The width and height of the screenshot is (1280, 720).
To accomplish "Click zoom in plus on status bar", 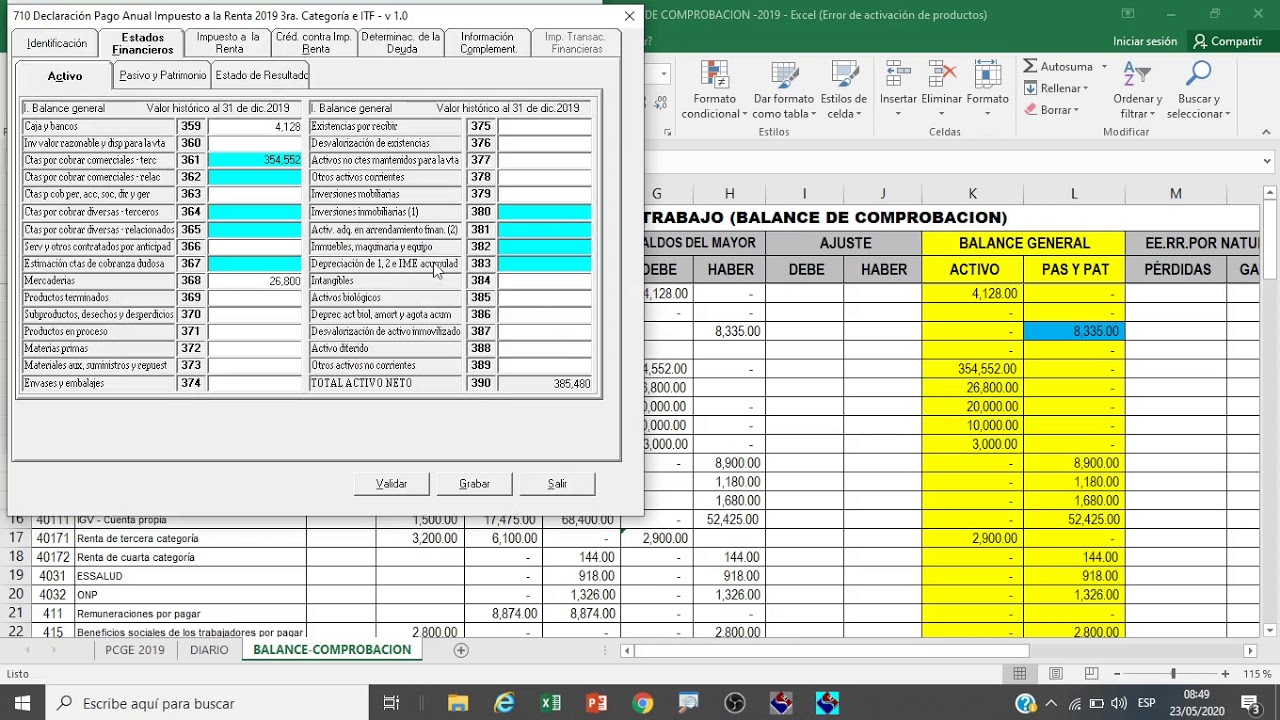I will pos(1225,674).
